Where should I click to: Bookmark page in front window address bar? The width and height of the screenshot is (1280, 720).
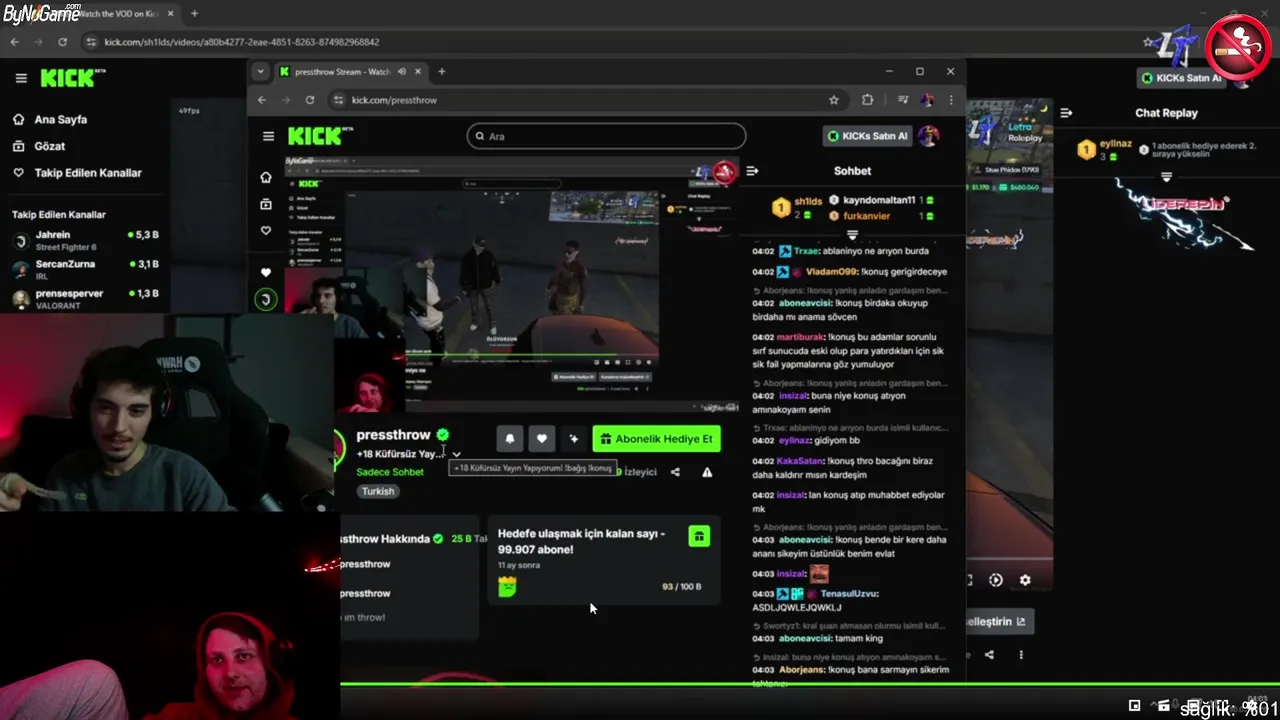click(x=834, y=100)
